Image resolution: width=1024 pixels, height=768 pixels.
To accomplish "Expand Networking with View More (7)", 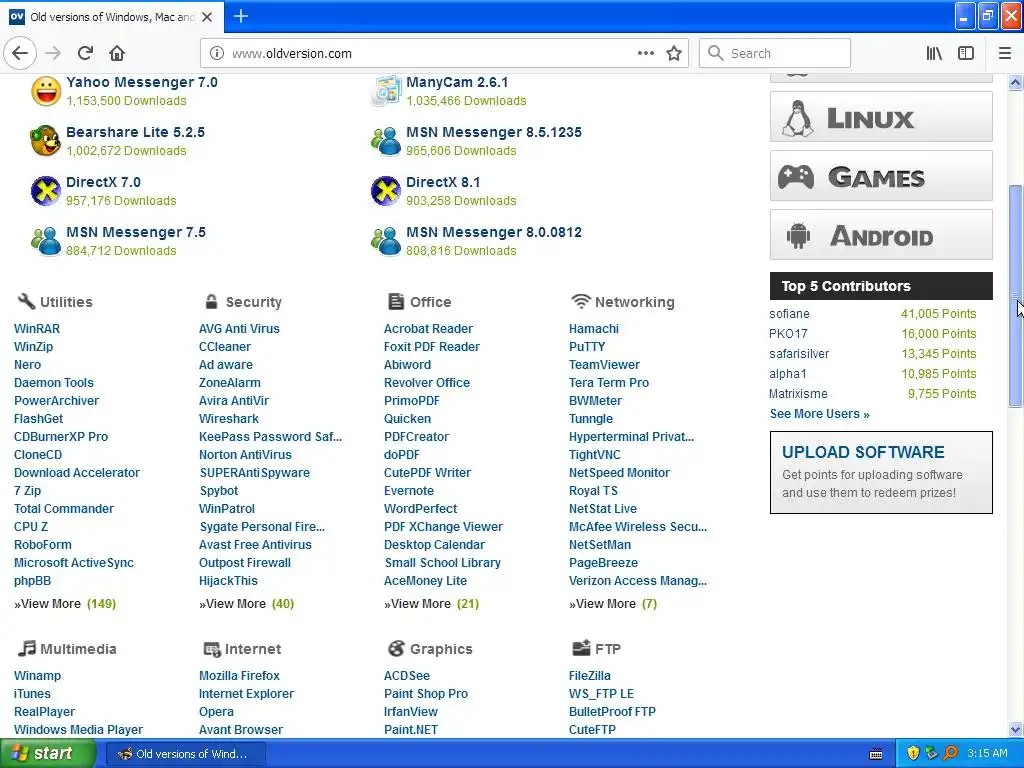I will coord(613,603).
